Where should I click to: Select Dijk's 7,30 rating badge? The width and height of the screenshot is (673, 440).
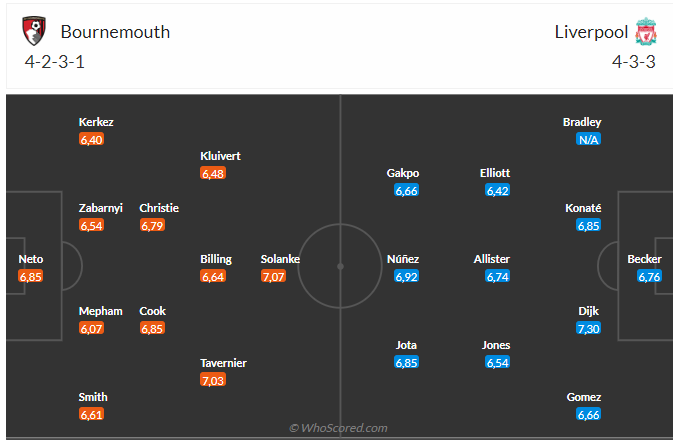pyautogui.click(x=588, y=328)
